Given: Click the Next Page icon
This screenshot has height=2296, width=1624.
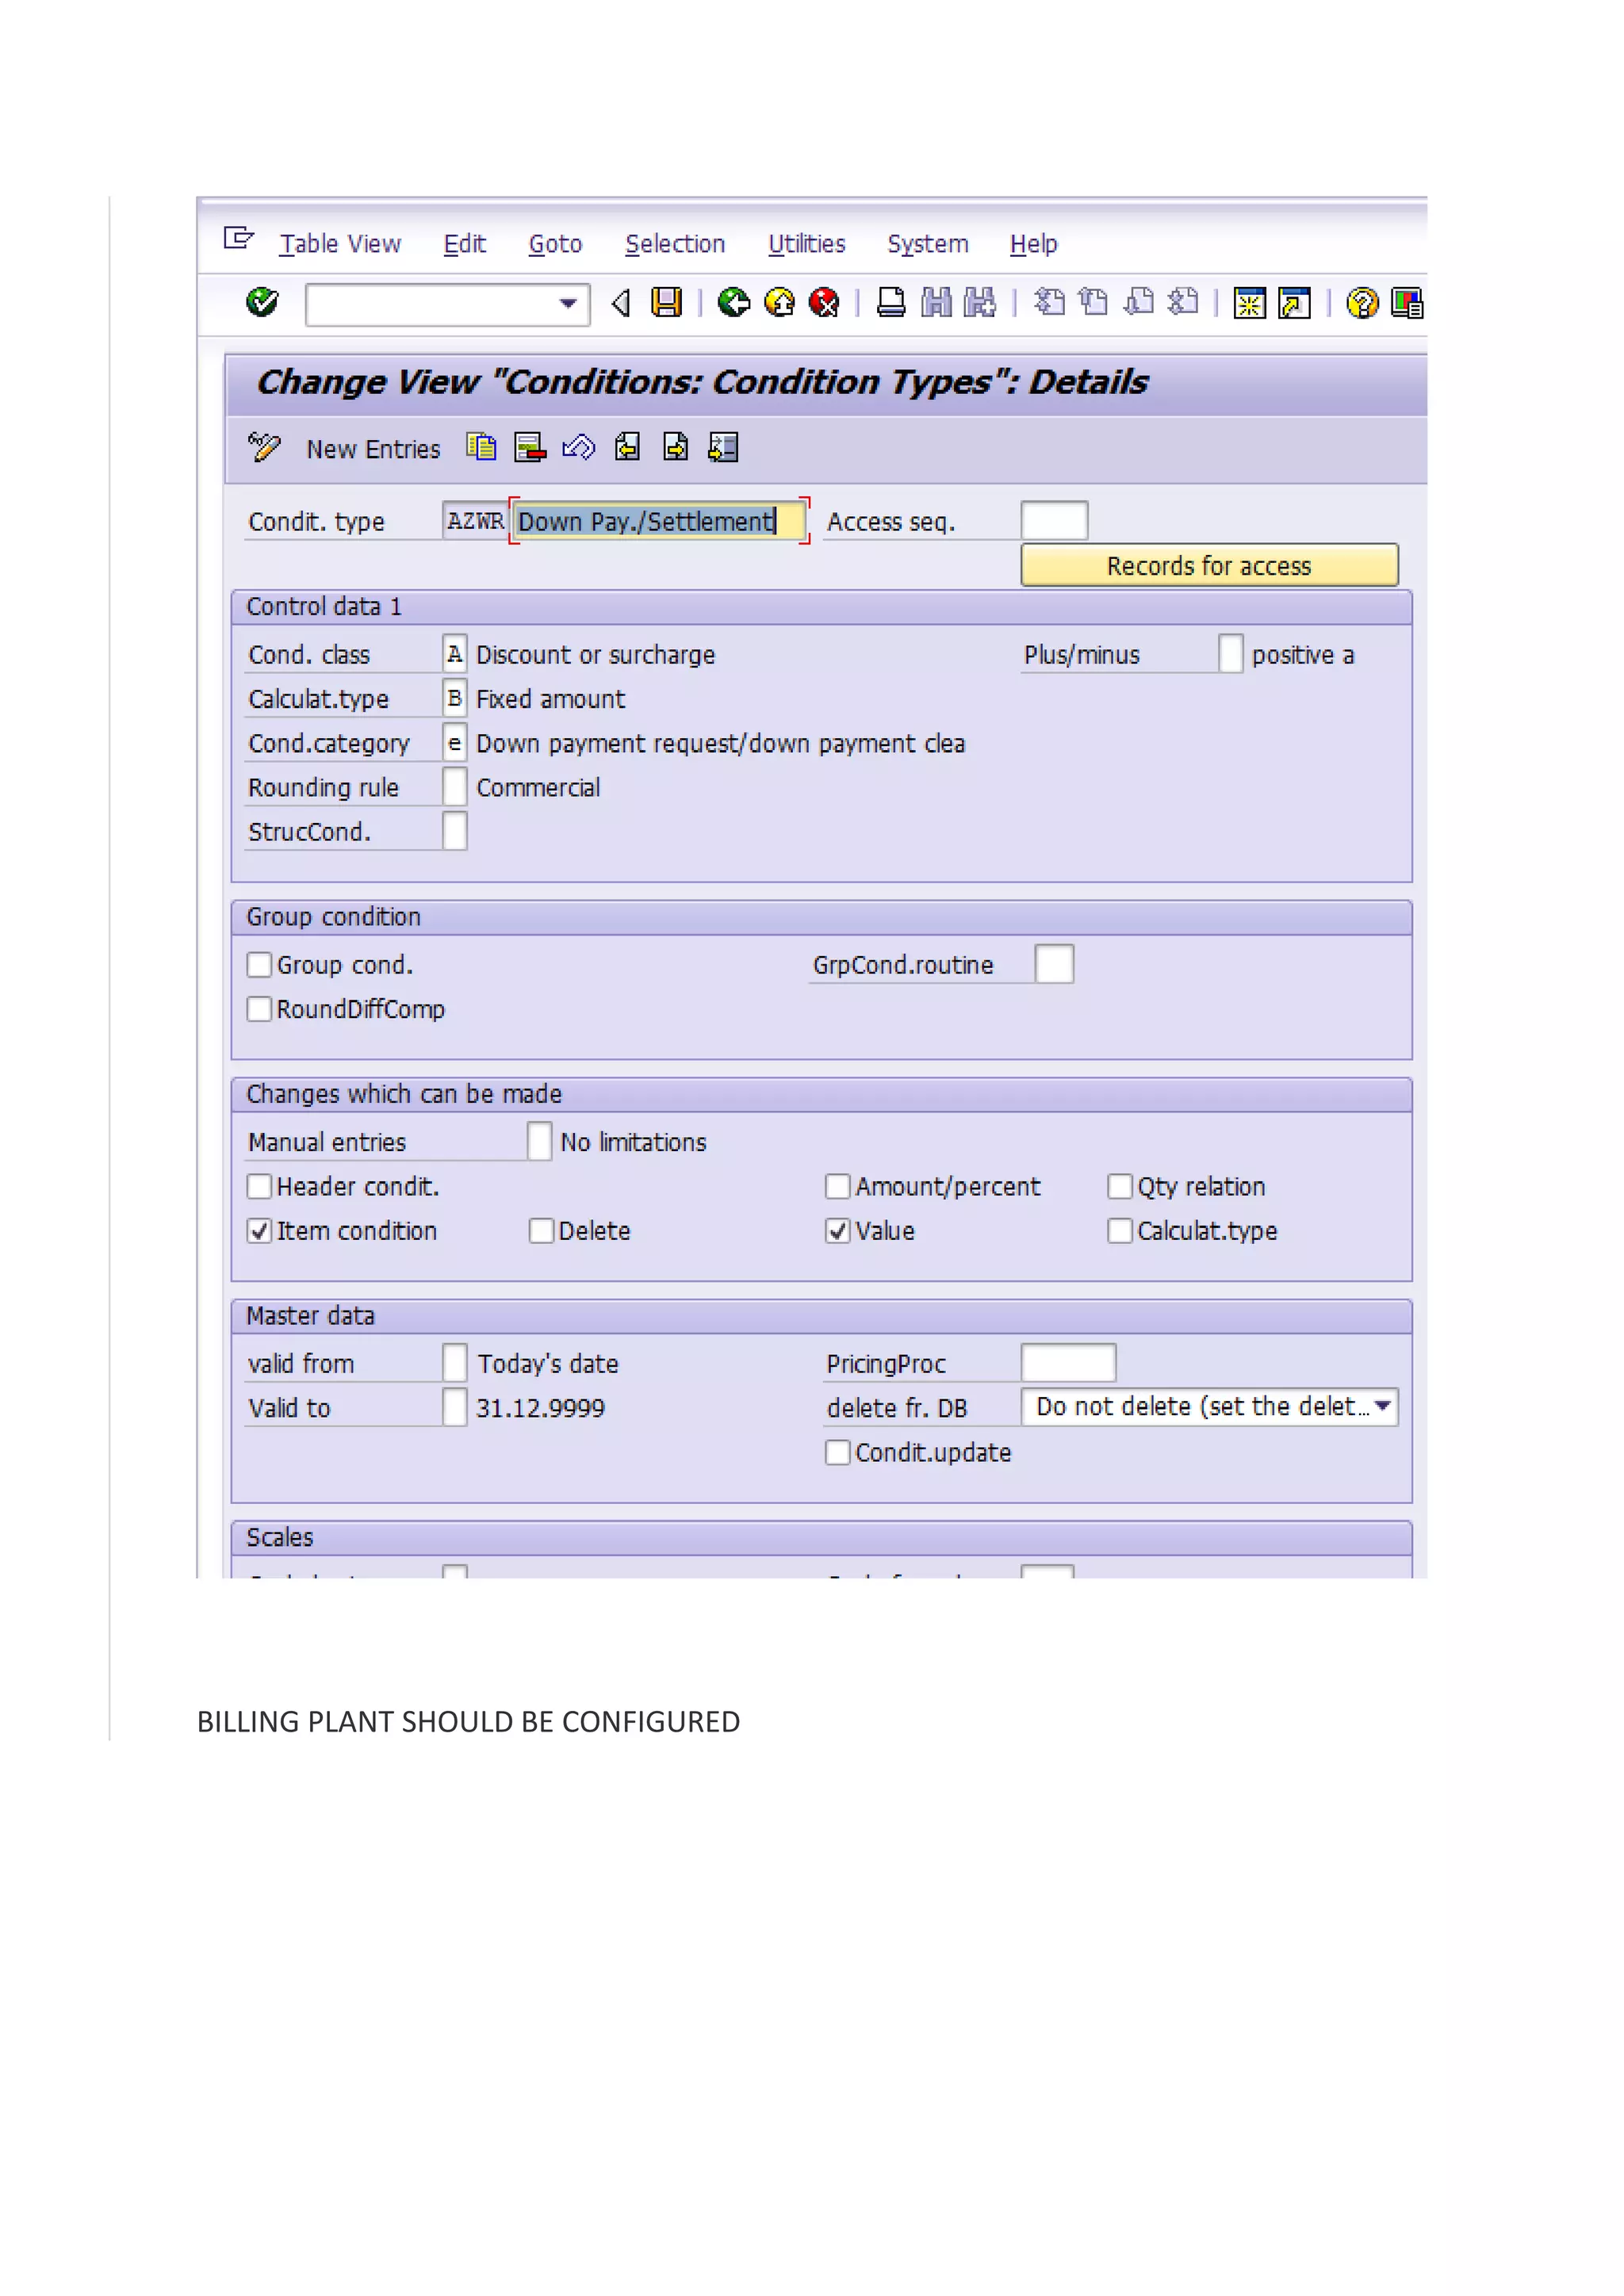Looking at the screenshot, I should (x=1139, y=302).
